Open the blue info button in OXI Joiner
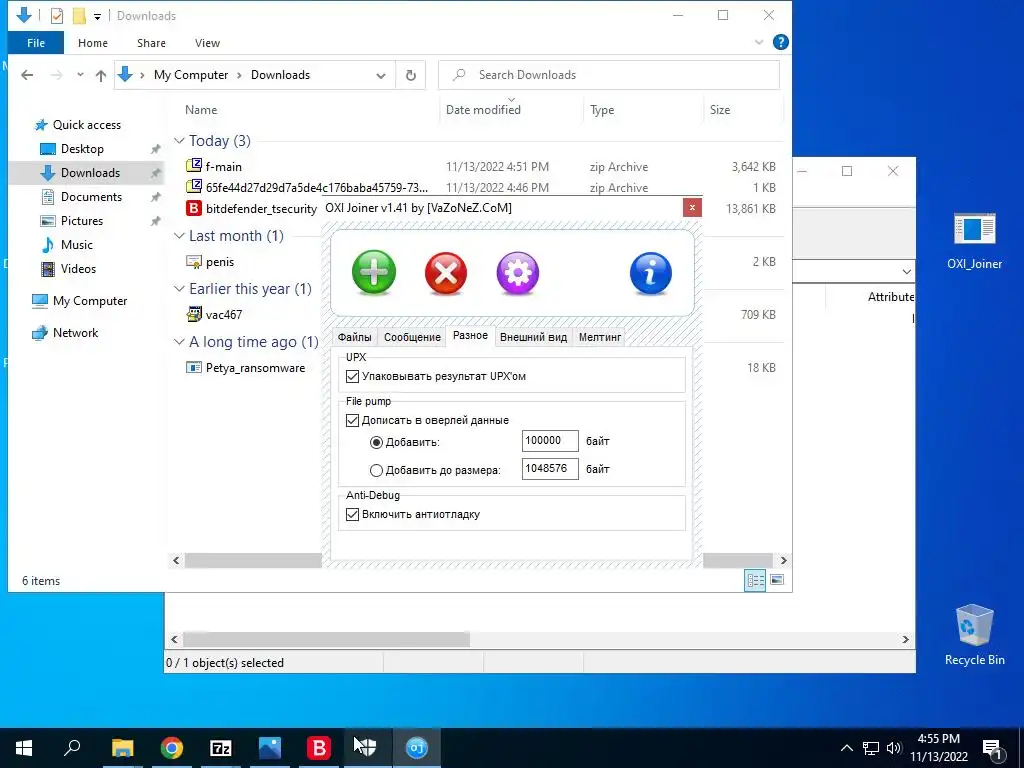Screen dimensions: 1024x768 [650, 273]
